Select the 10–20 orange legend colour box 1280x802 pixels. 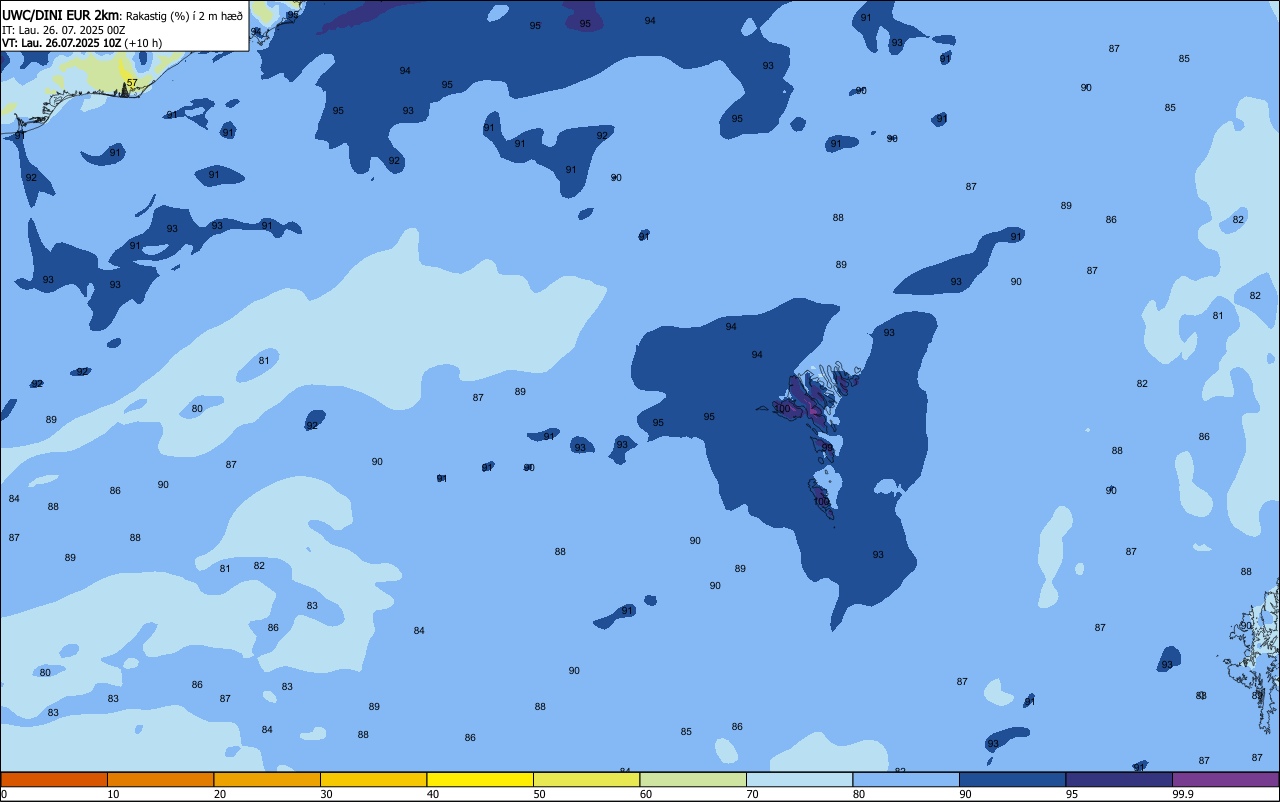[x=160, y=779]
